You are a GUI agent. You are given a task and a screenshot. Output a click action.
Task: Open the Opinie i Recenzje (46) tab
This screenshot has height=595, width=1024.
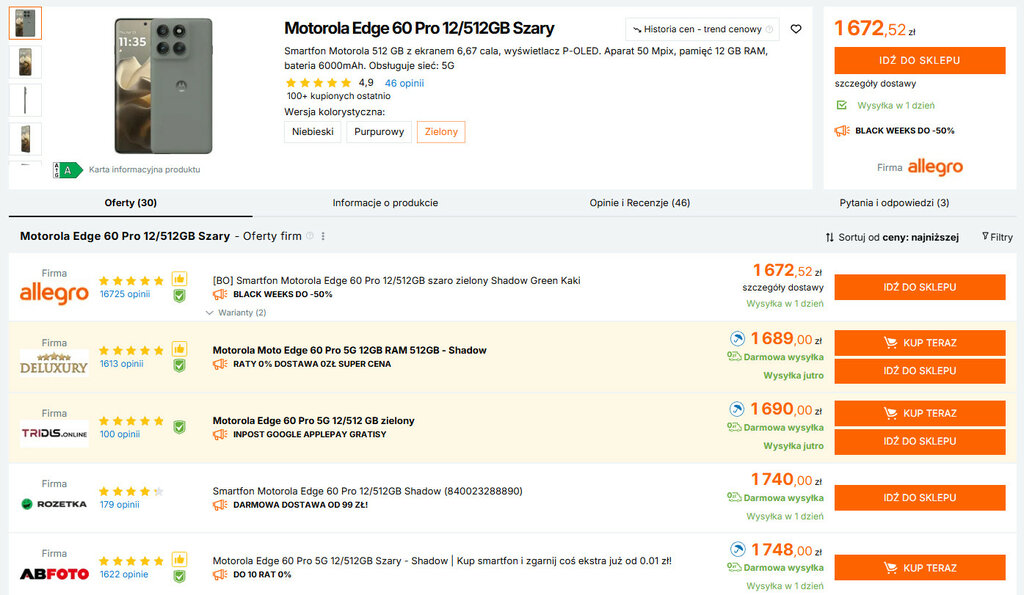tap(640, 203)
